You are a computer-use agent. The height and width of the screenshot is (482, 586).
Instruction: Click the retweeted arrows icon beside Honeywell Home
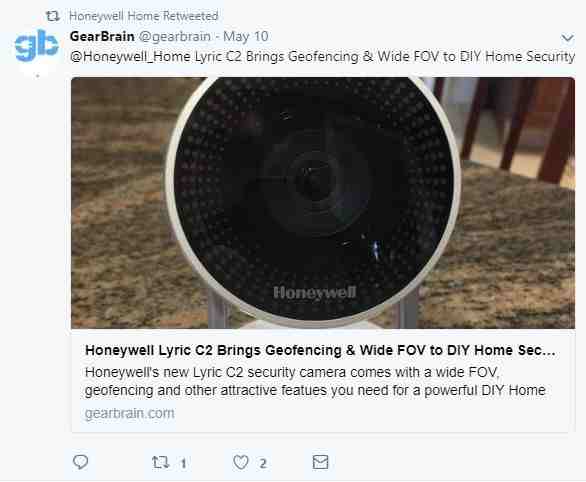click(x=52, y=16)
